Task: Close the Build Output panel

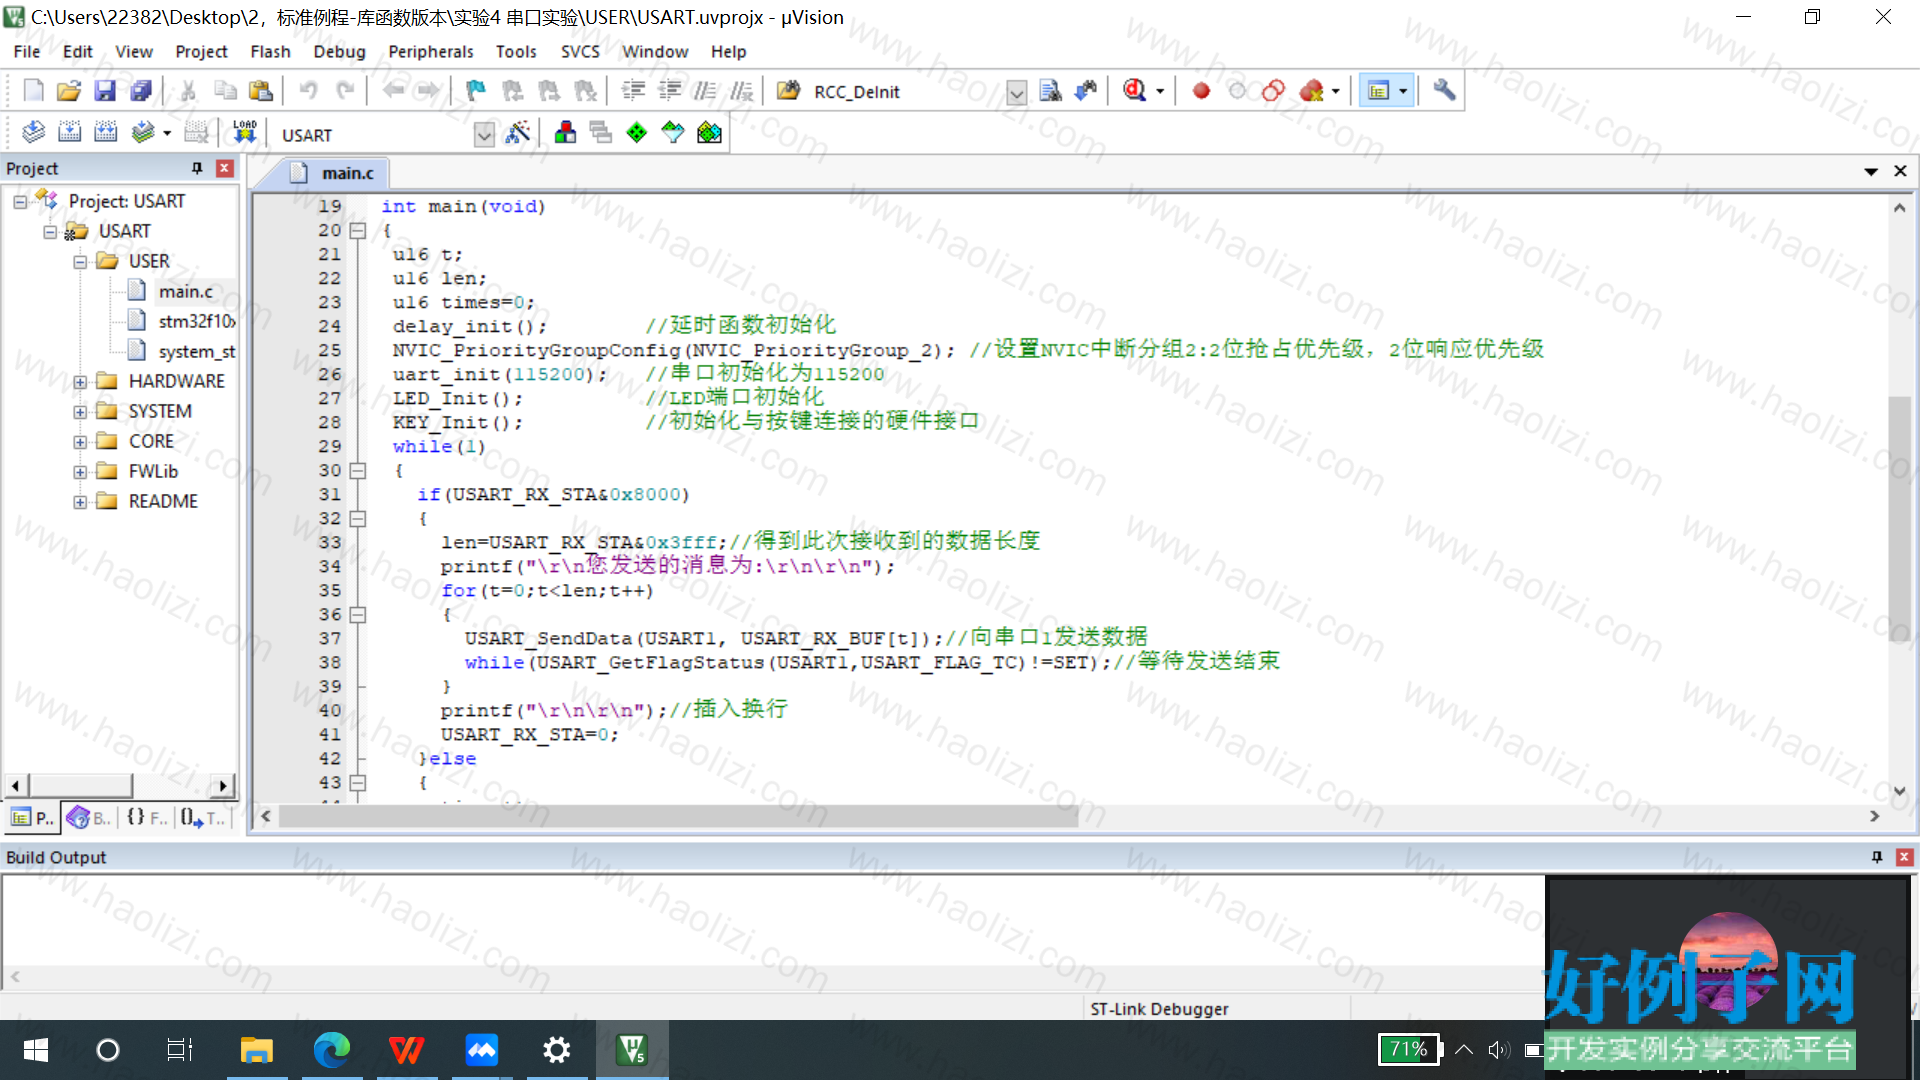Action: coord(1904,857)
